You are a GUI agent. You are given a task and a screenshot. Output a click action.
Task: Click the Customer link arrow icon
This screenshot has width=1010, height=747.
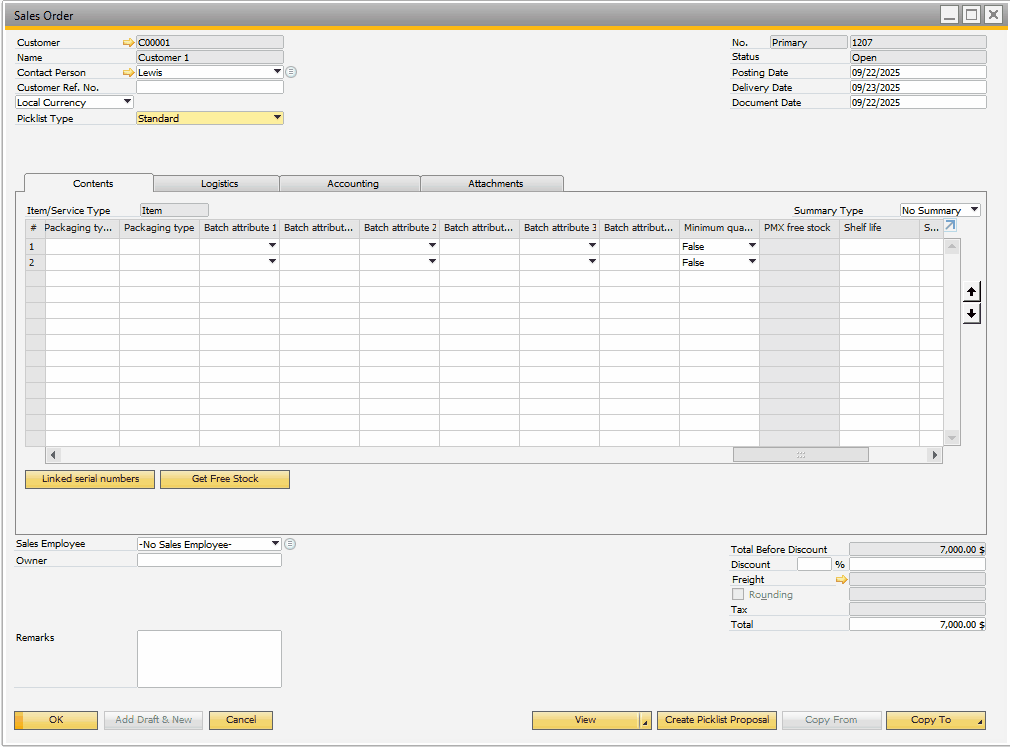click(128, 43)
